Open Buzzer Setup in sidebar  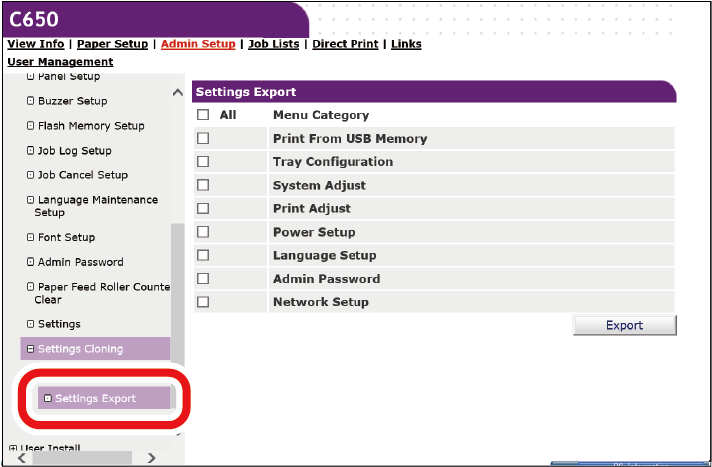pos(72,101)
